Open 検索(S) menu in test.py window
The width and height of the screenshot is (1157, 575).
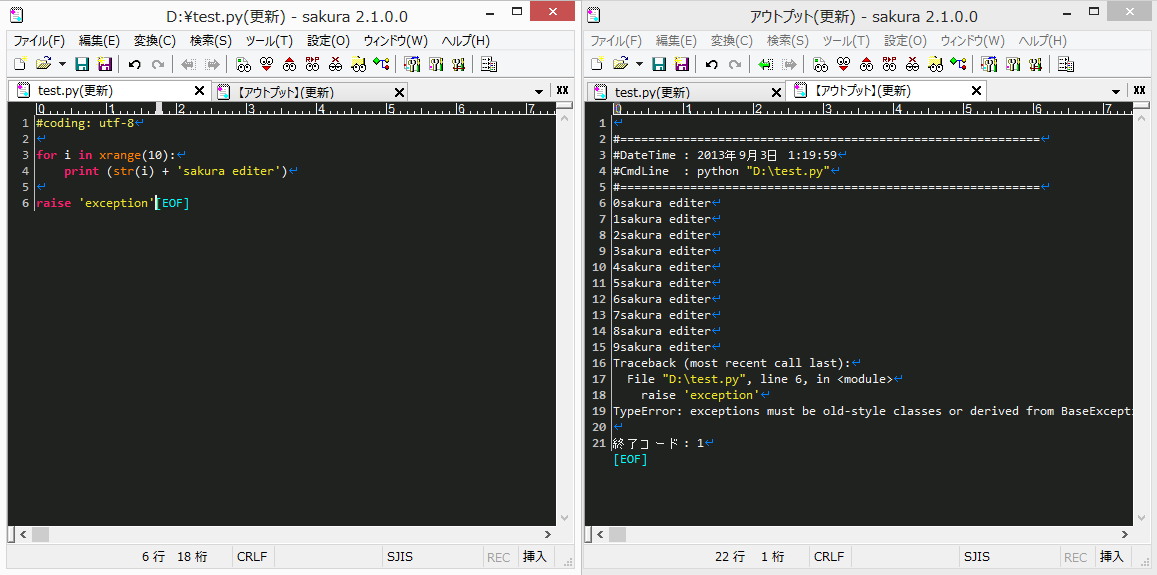tap(211, 41)
